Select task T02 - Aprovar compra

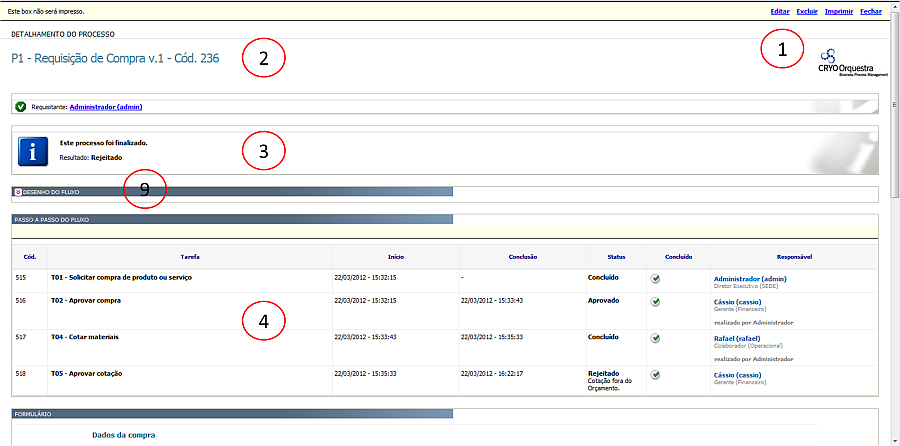[86, 300]
